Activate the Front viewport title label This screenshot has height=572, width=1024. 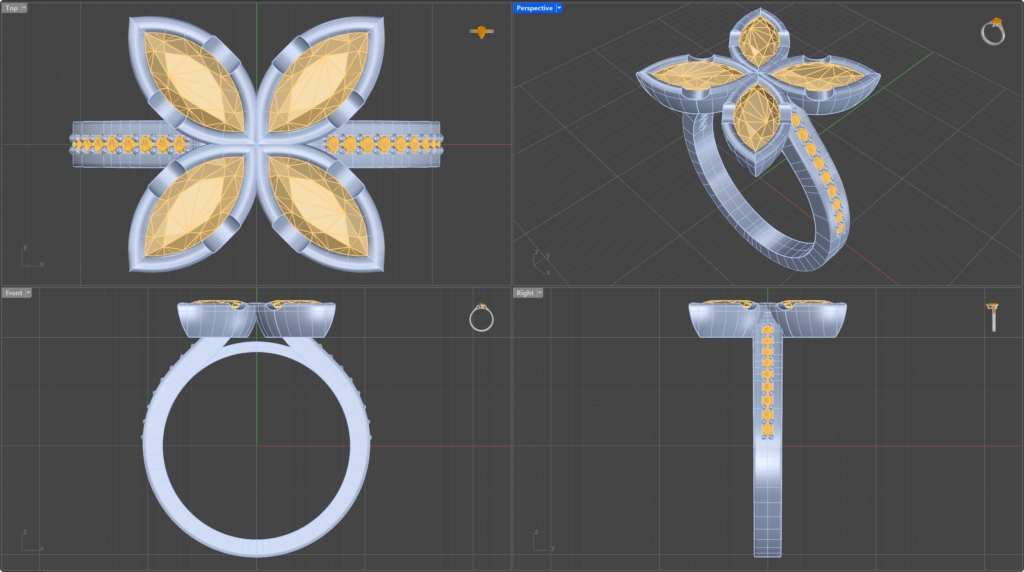click(x=13, y=293)
